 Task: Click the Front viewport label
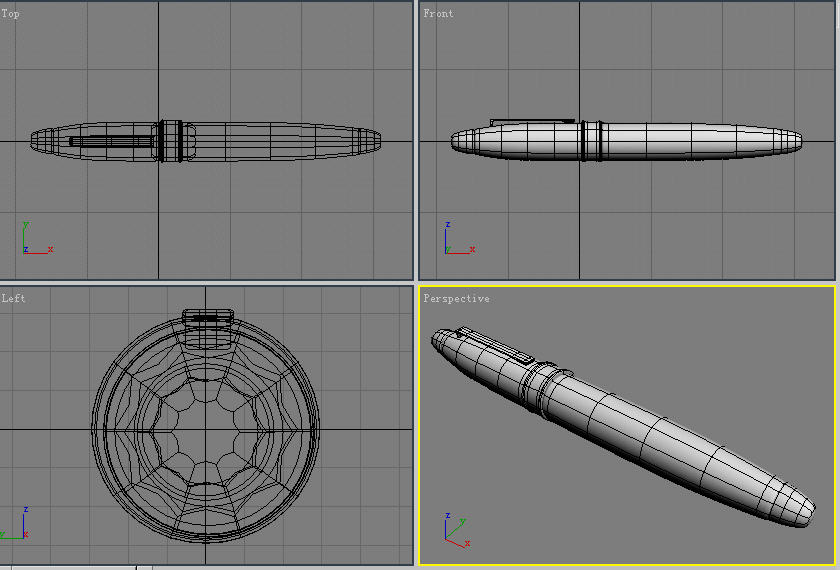[x=438, y=14]
